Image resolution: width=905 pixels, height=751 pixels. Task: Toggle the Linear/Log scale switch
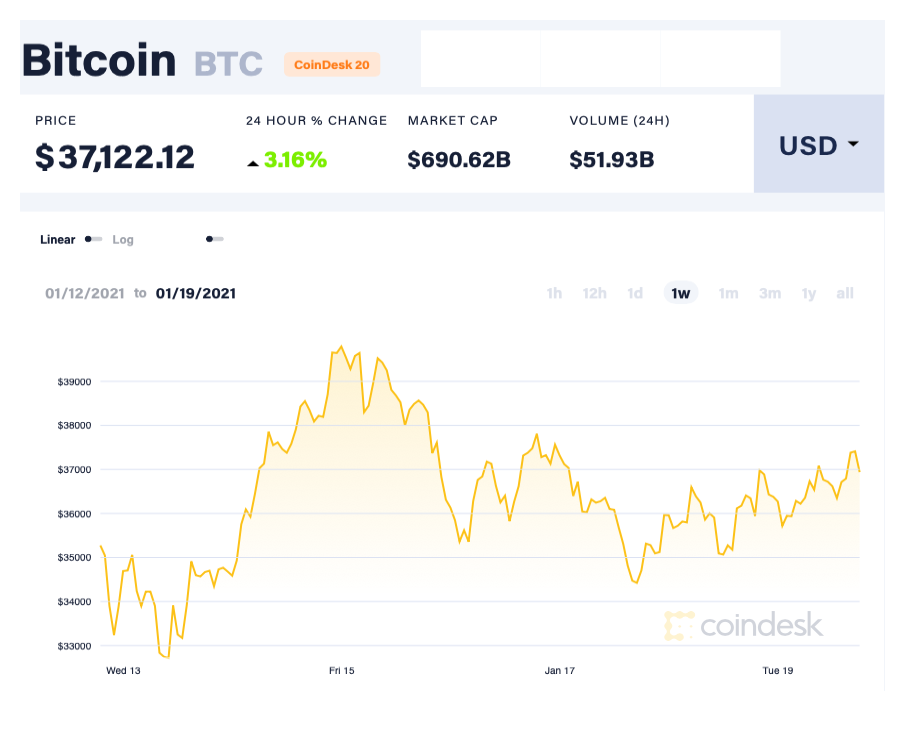click(x=93, y=239)
